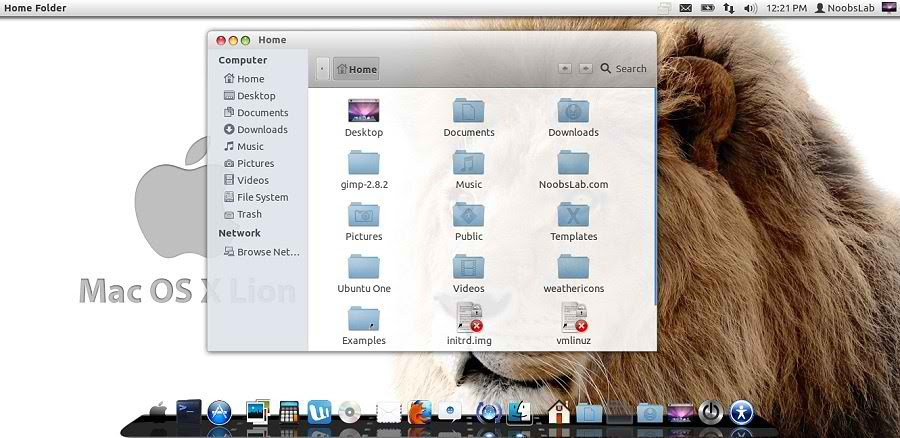The height and width of the screenshot is (438, 900).
Task: Open the CD disc icon in dock
Action: [350, 412]
